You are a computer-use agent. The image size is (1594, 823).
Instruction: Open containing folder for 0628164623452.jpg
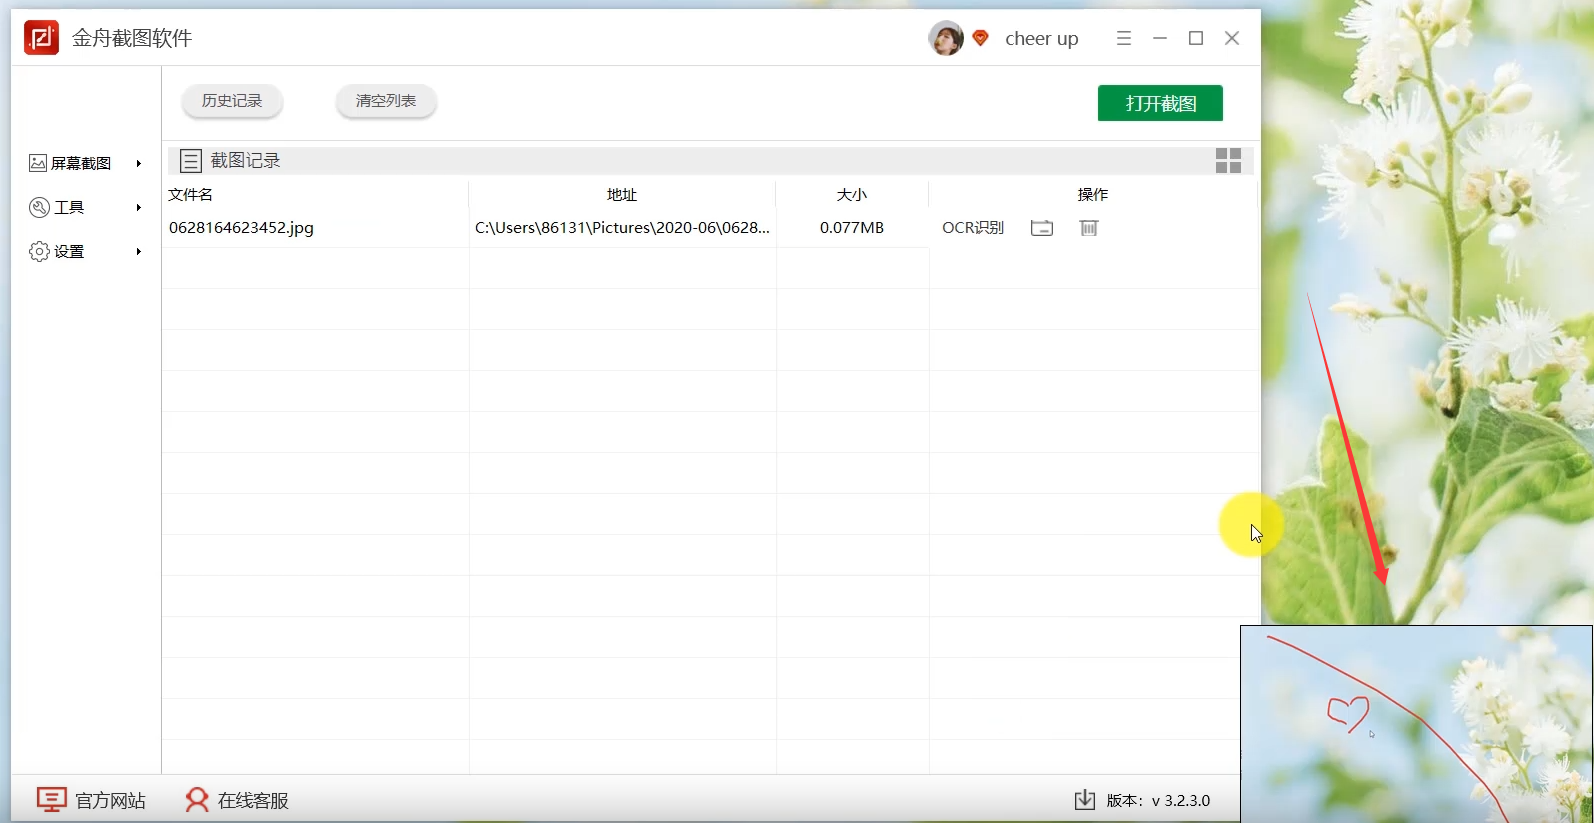coord(1042,228)
